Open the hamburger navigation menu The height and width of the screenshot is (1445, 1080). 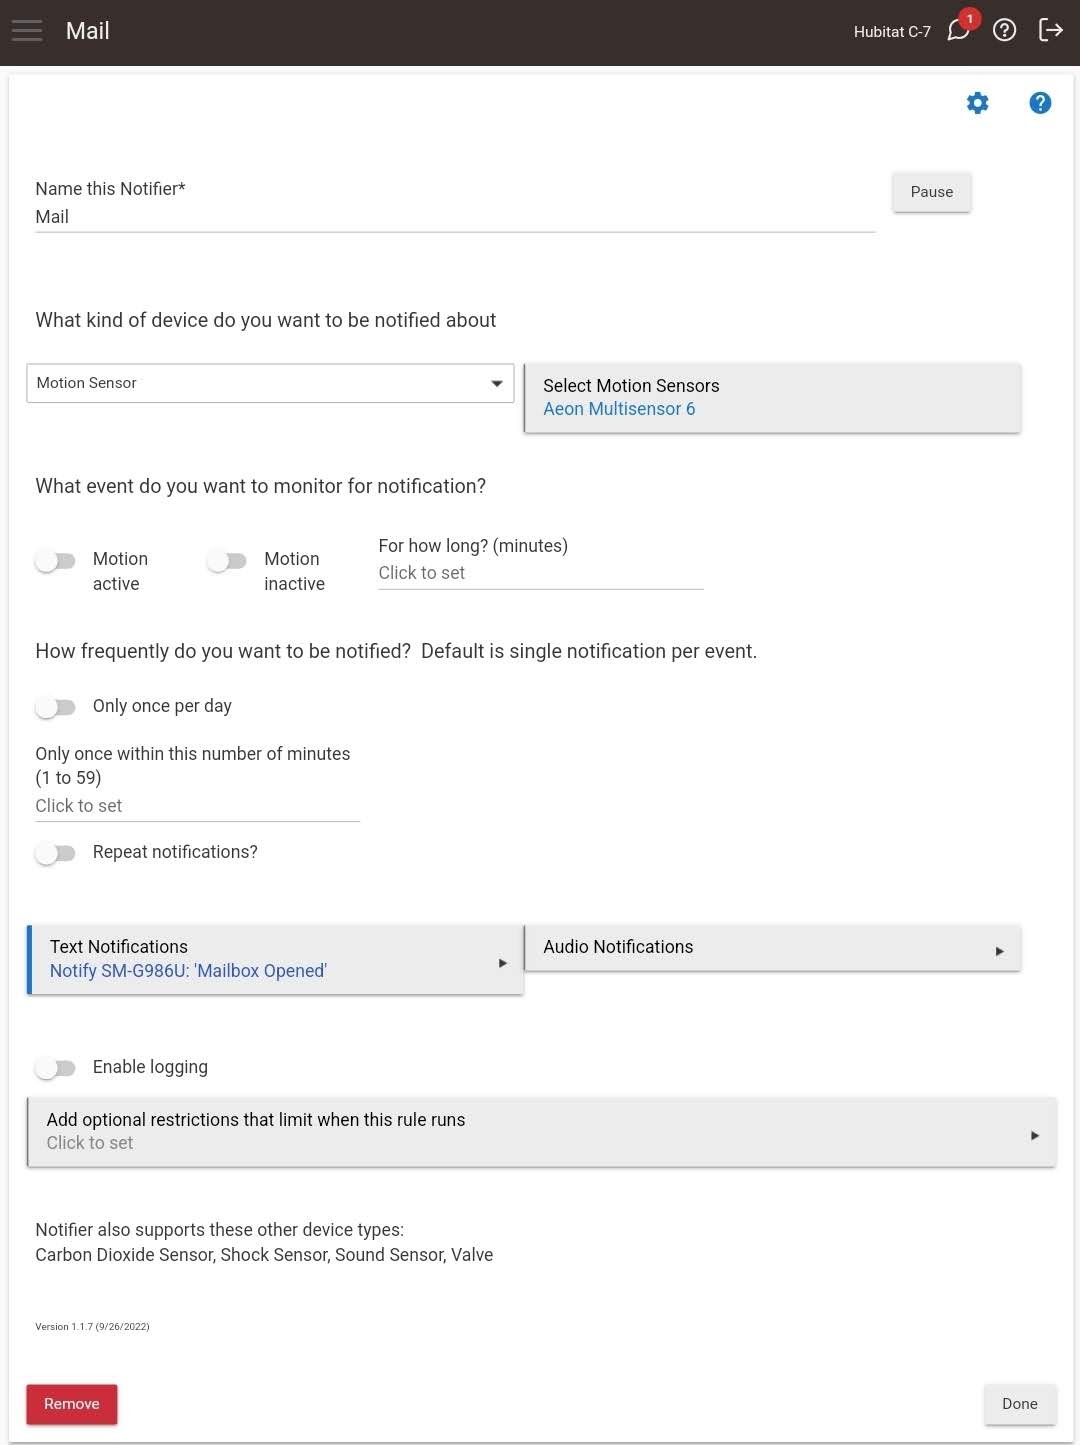tap(27, 31)
